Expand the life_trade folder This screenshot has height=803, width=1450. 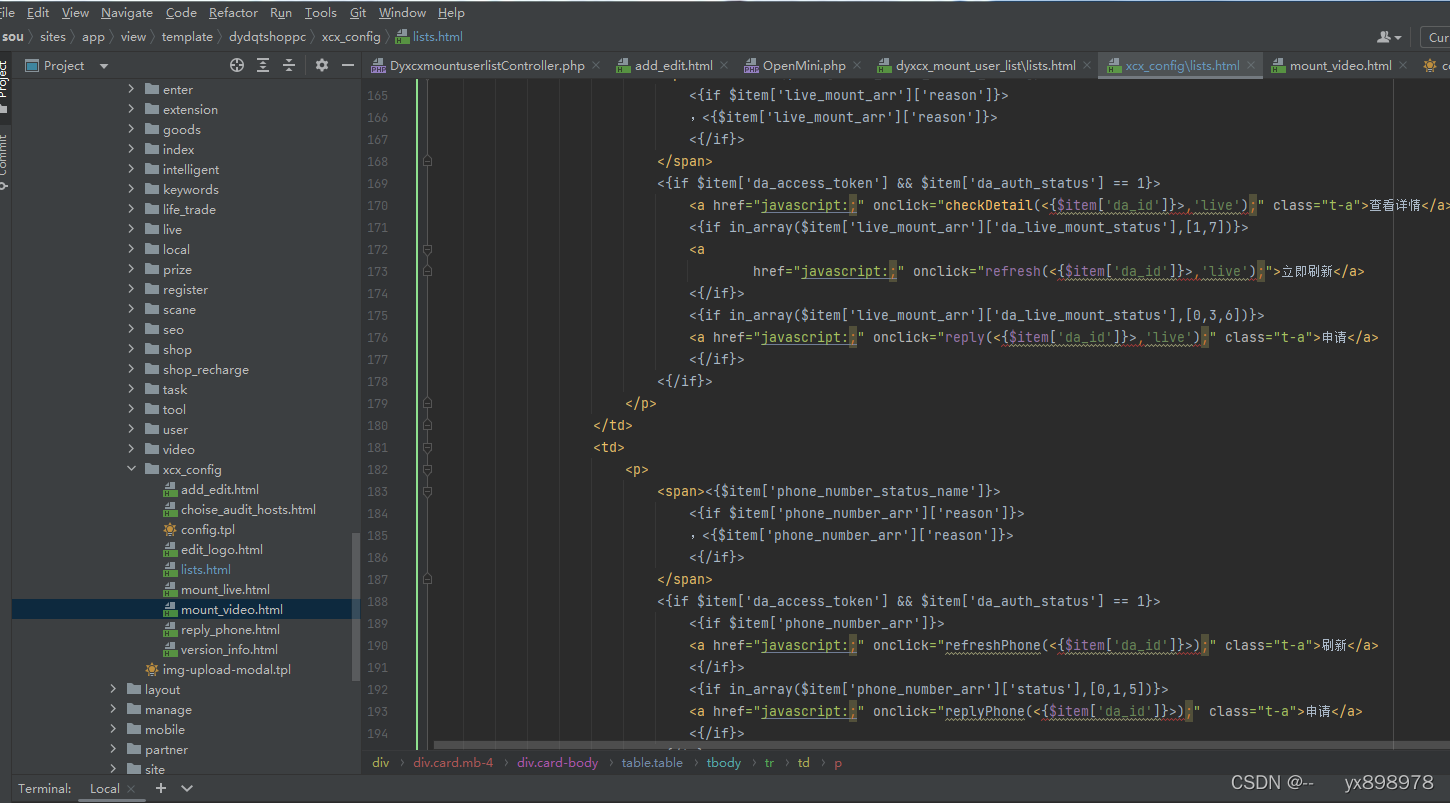(131, 209)
